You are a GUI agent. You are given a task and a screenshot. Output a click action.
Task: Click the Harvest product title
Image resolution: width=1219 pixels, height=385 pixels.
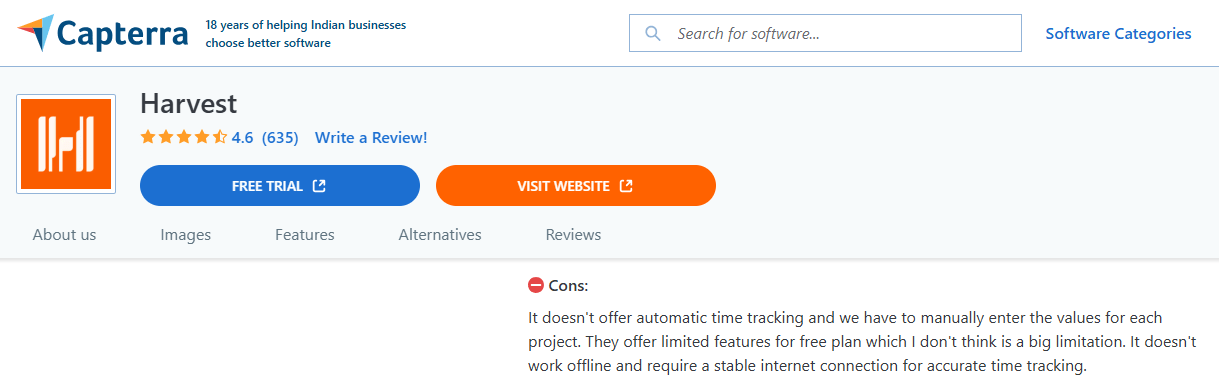188,104
